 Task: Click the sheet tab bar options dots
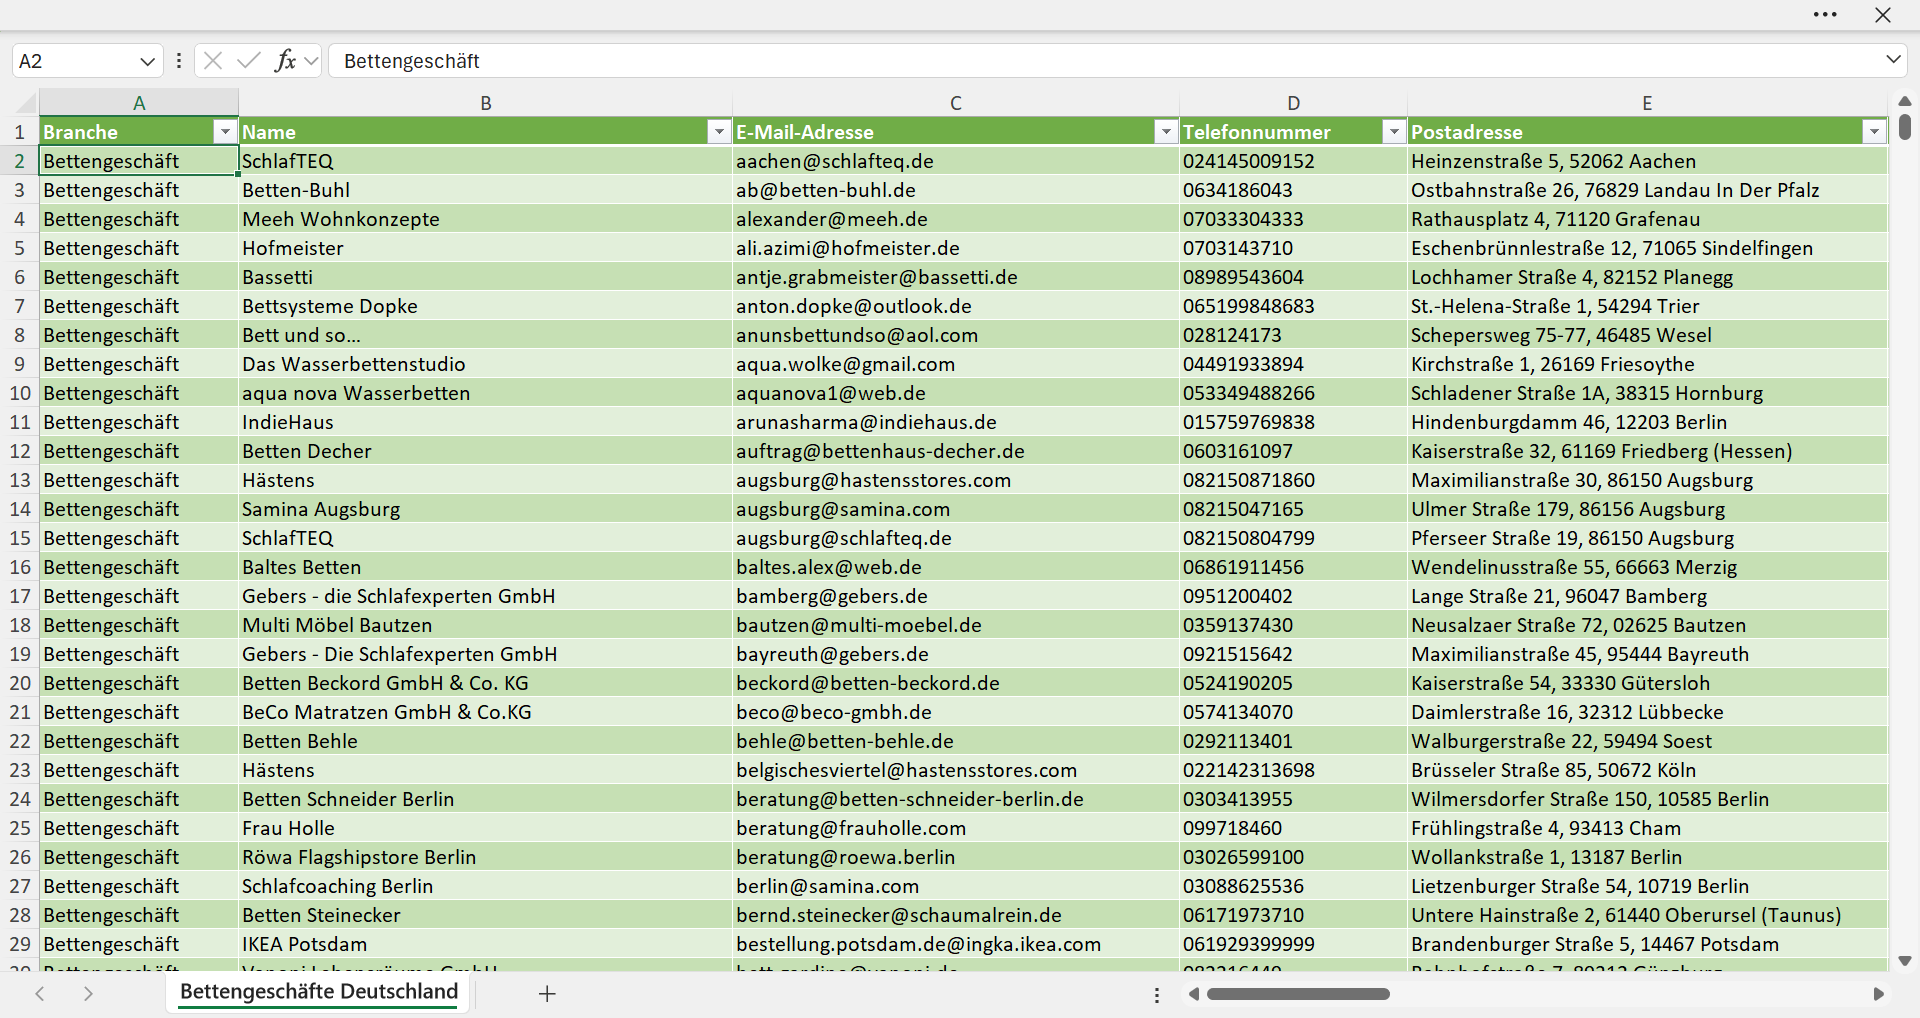point(1157,995)
